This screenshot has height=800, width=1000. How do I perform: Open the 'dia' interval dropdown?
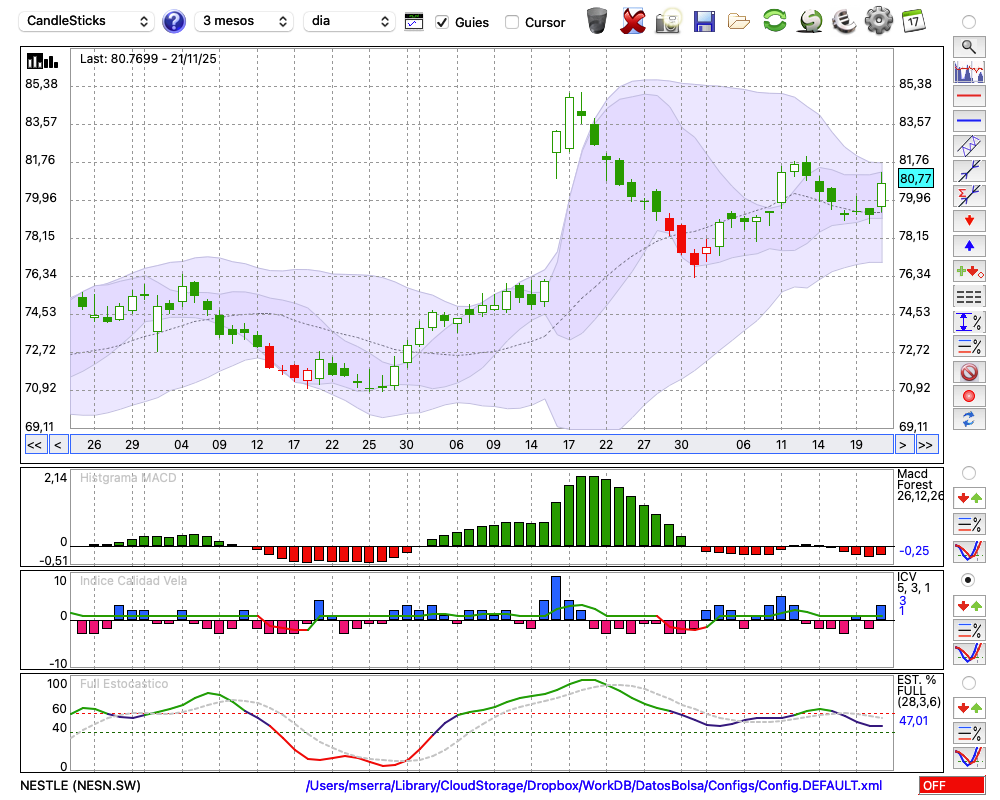(350, 21)
